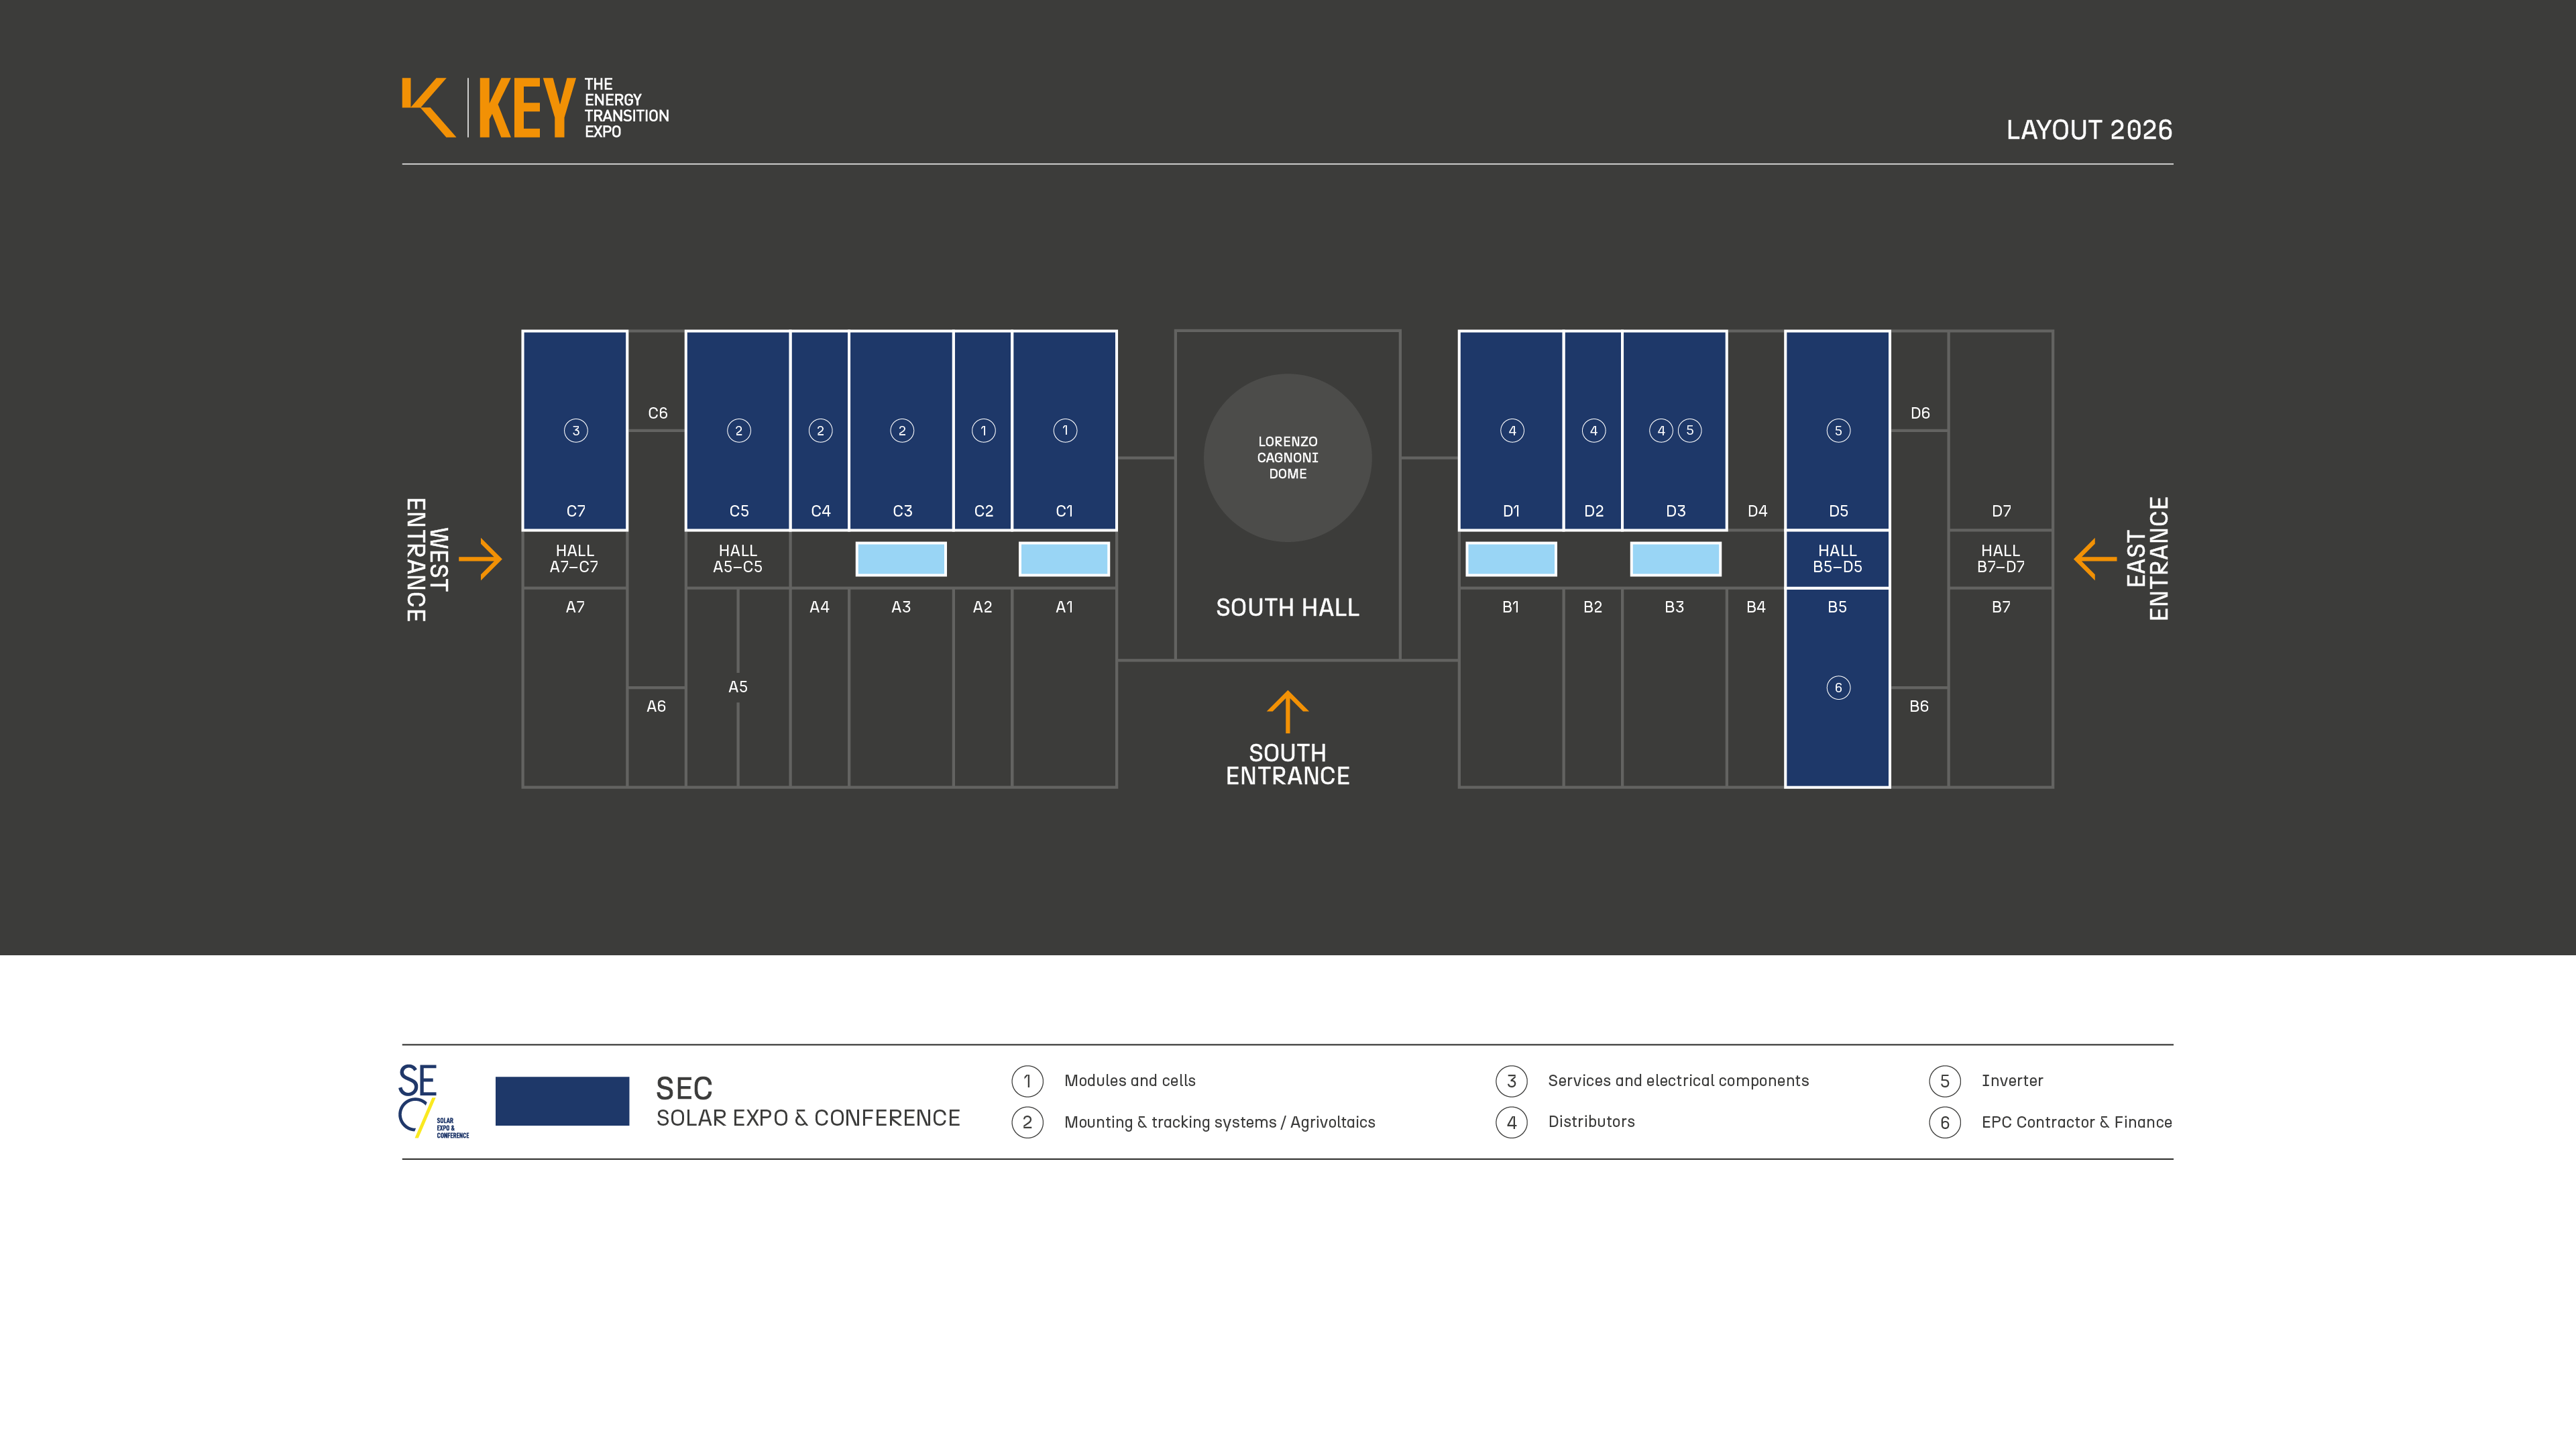This screenshot has height=1449, width=2576.
Task: Select the HALL B5–D5 label block
Action: click(x=1837, y=559)
